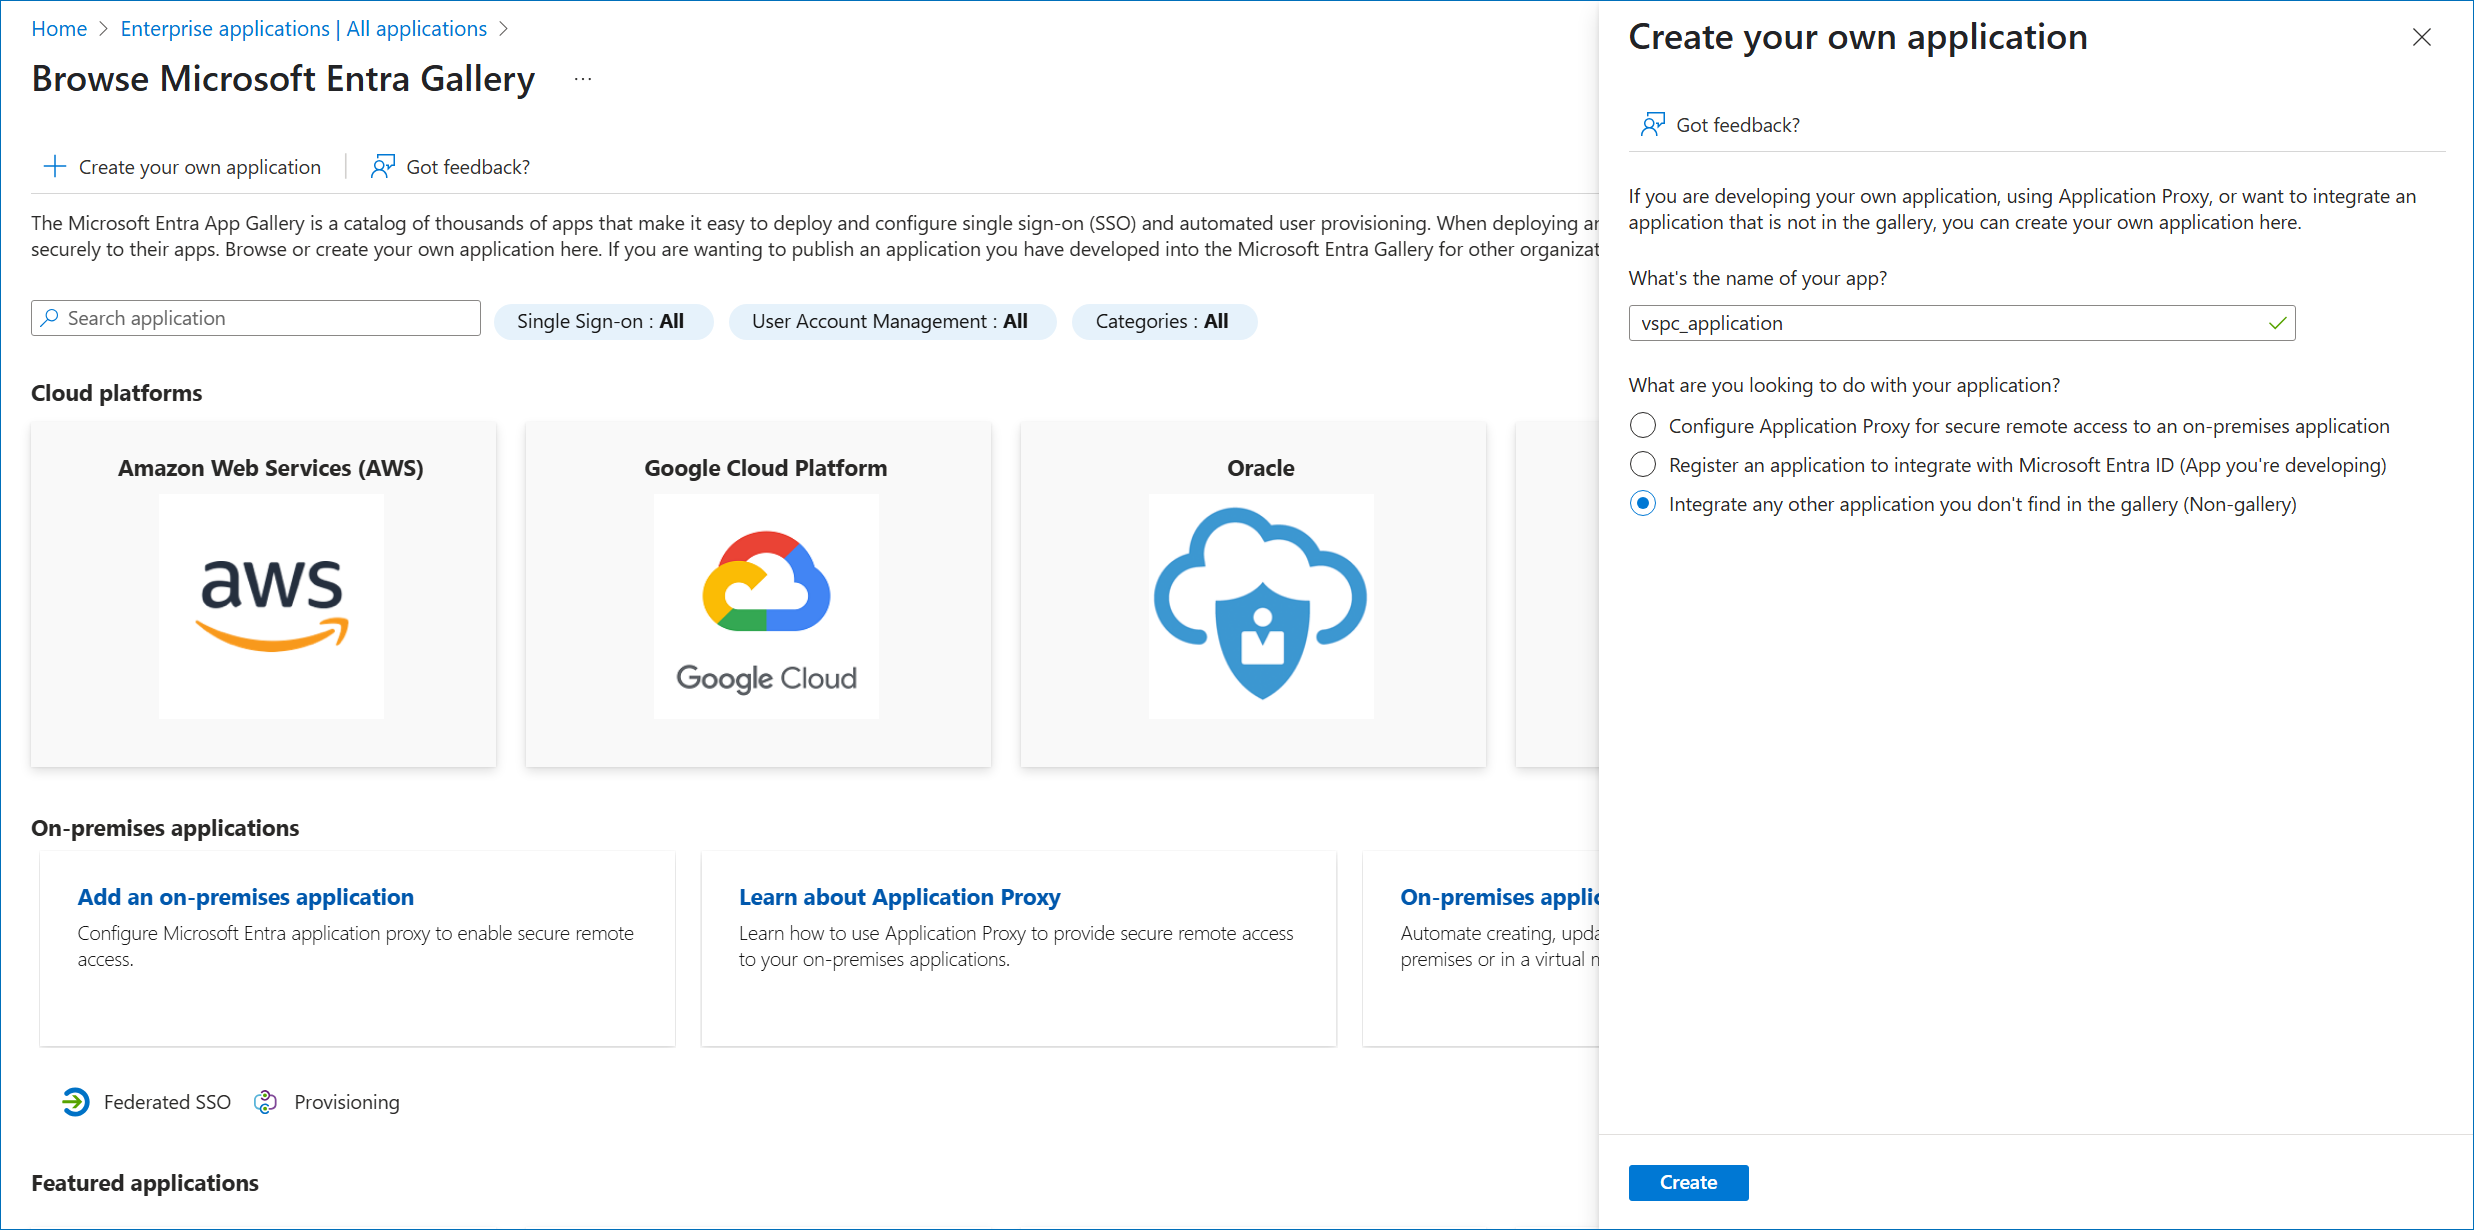Open the Single Sign-on filter
Screen dimensions: 2474x1230
point(603,321)
